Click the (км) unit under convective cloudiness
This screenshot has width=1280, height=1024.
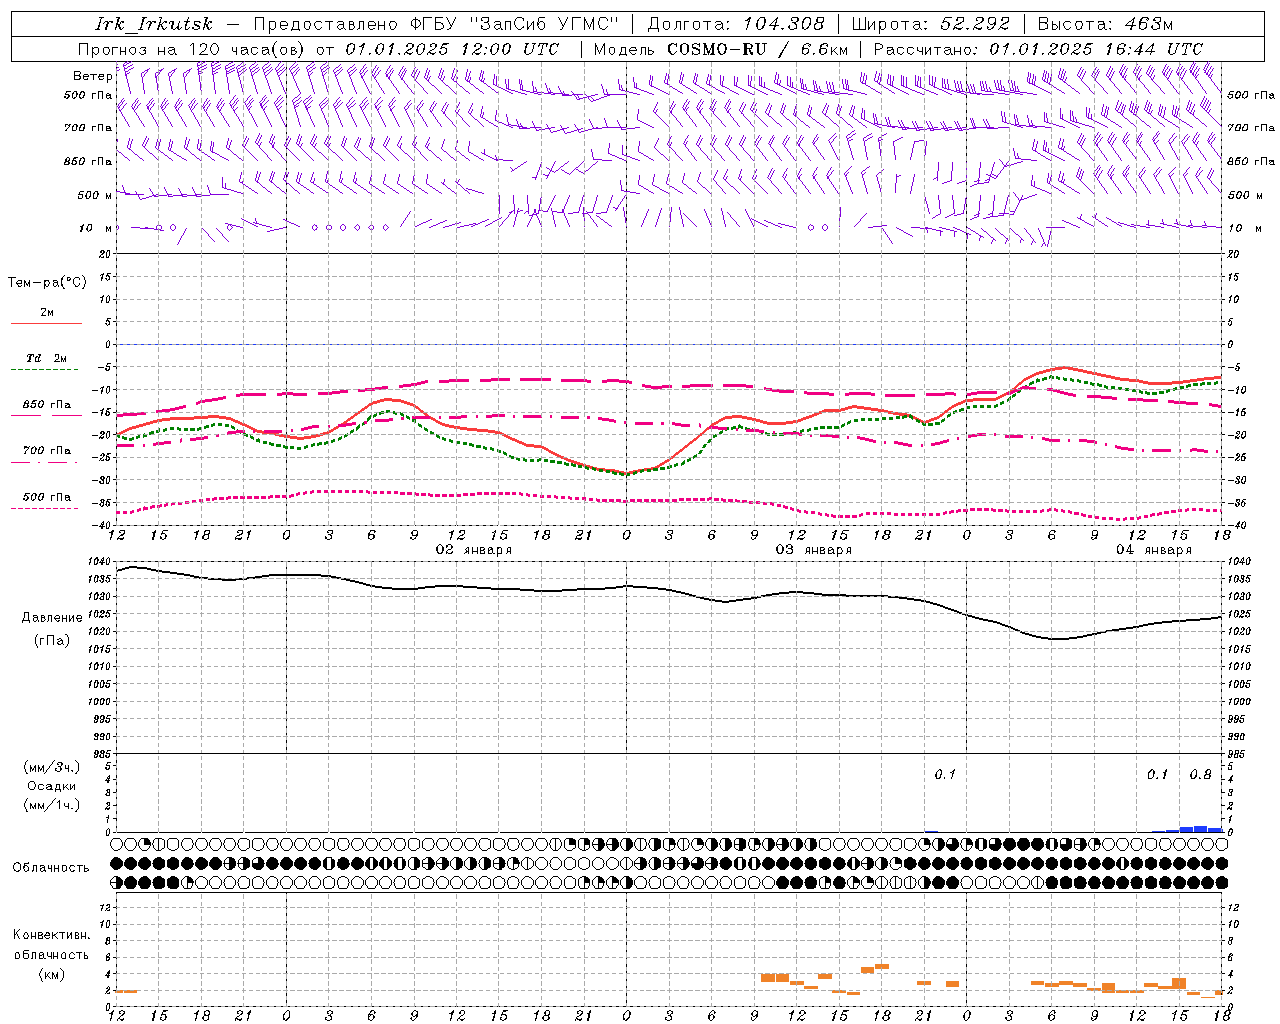52,974
